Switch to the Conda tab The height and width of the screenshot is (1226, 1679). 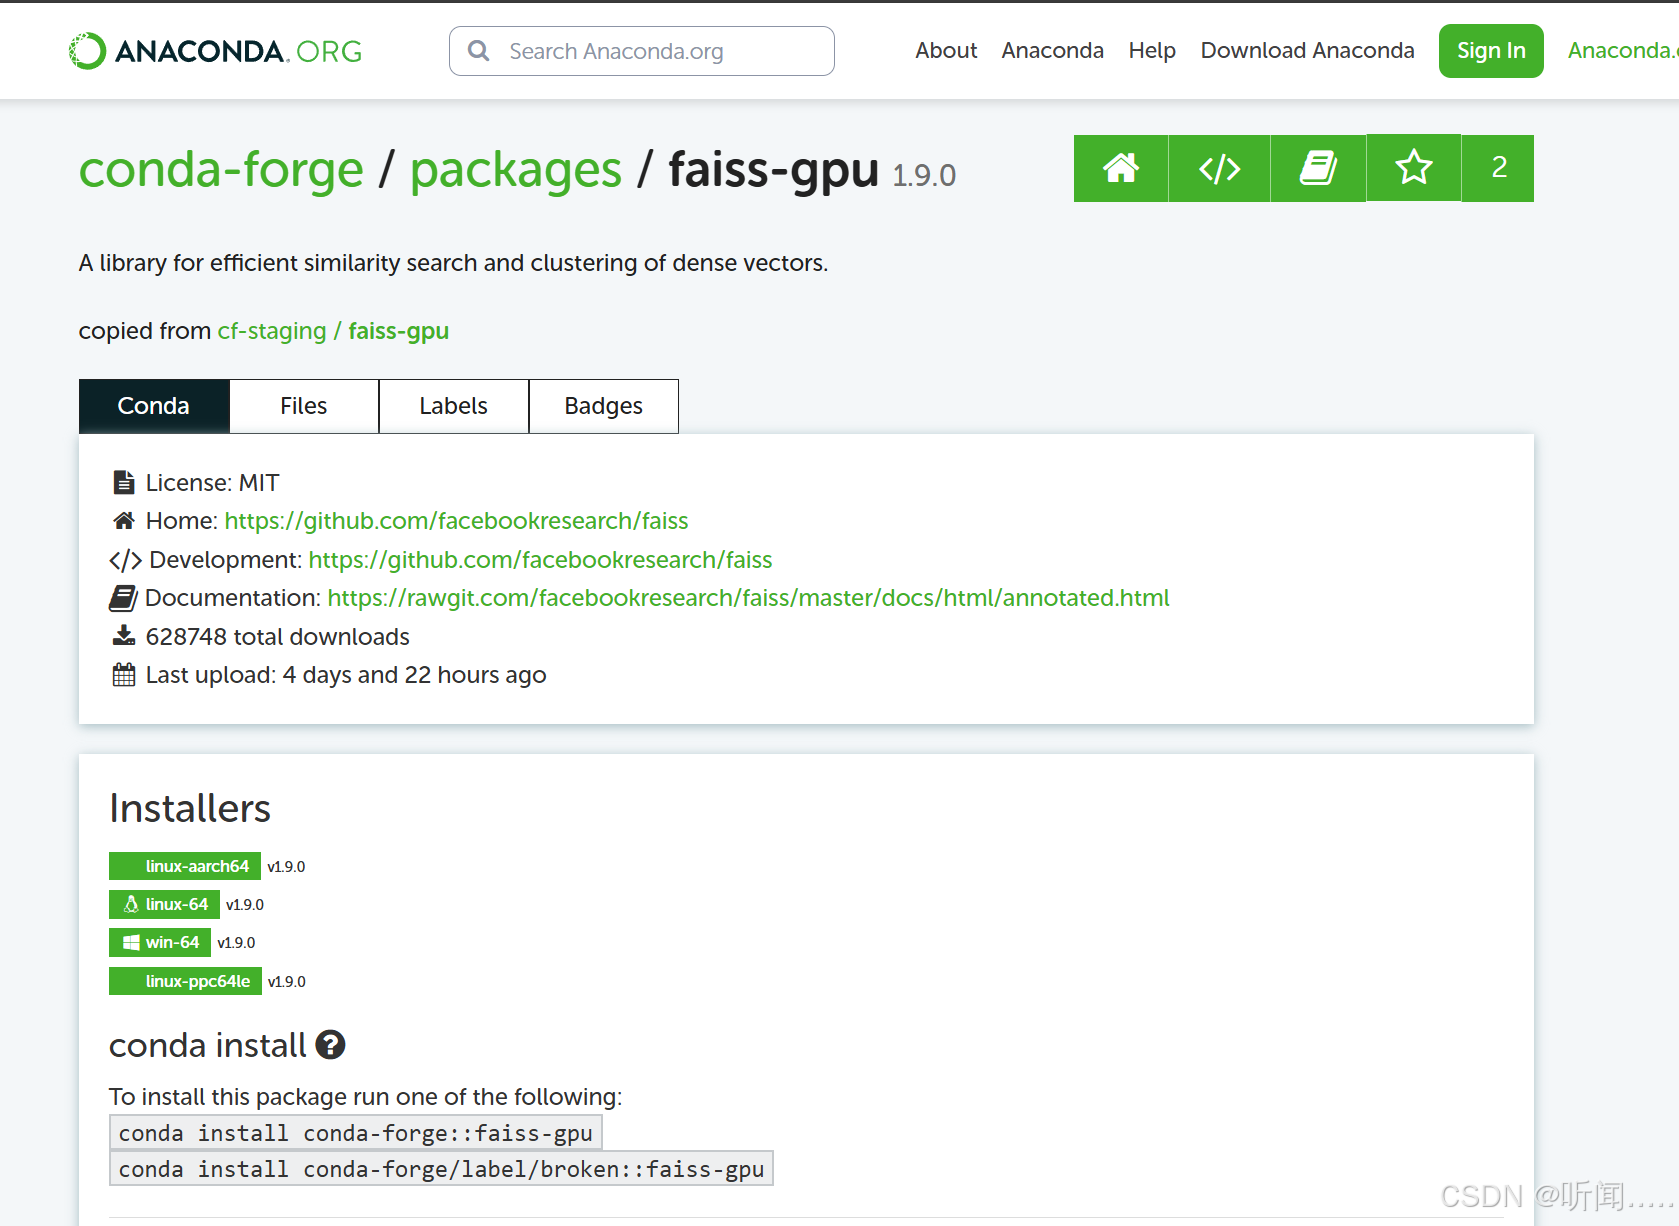154,406
